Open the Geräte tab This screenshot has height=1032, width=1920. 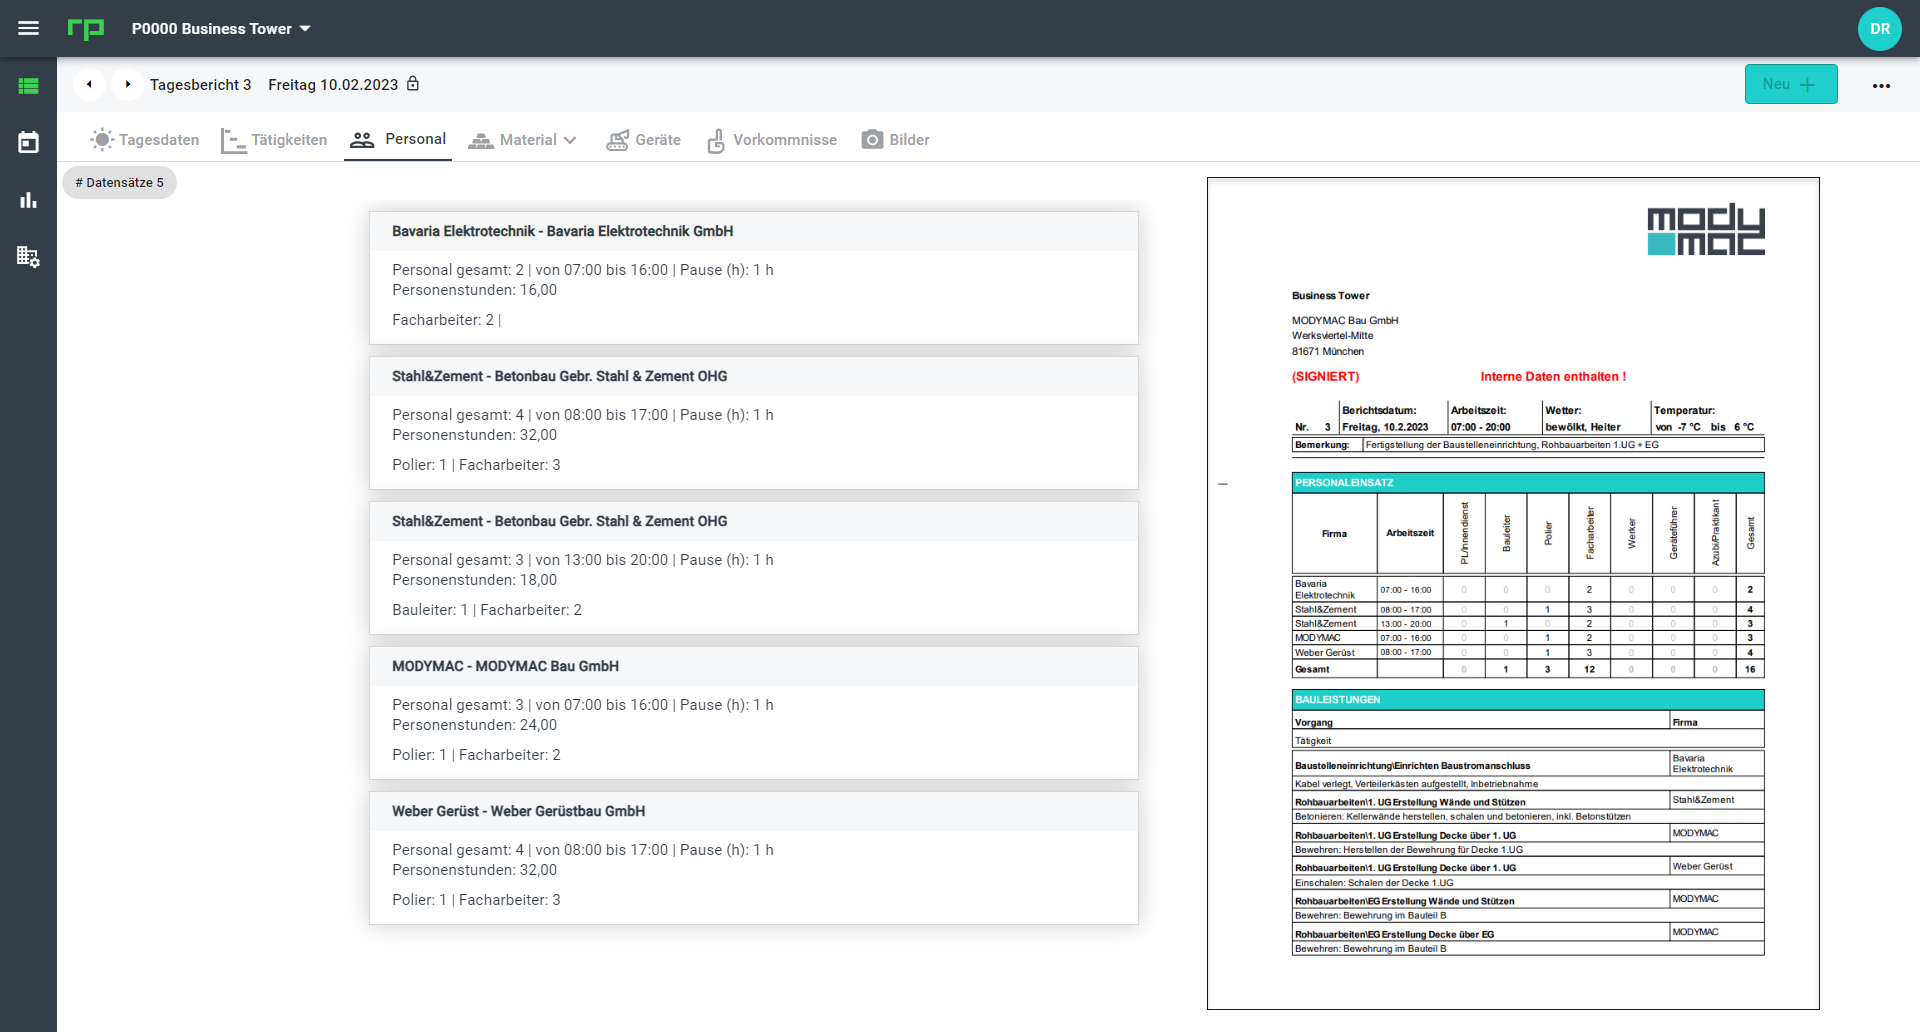tap(644, 140)
